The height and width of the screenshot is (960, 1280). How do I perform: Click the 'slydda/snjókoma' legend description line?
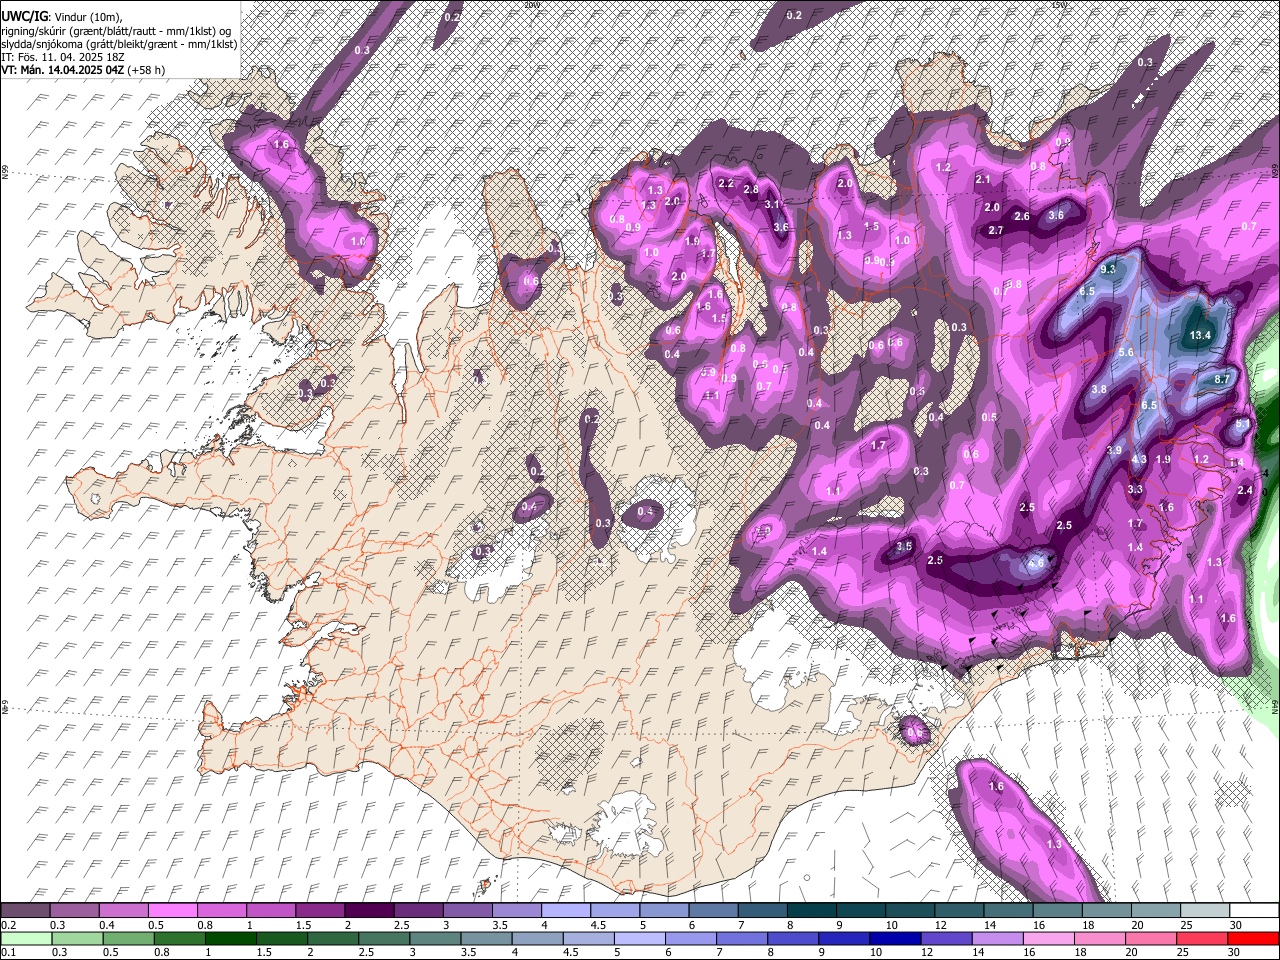pyautogui.click(x=119, y=44)
